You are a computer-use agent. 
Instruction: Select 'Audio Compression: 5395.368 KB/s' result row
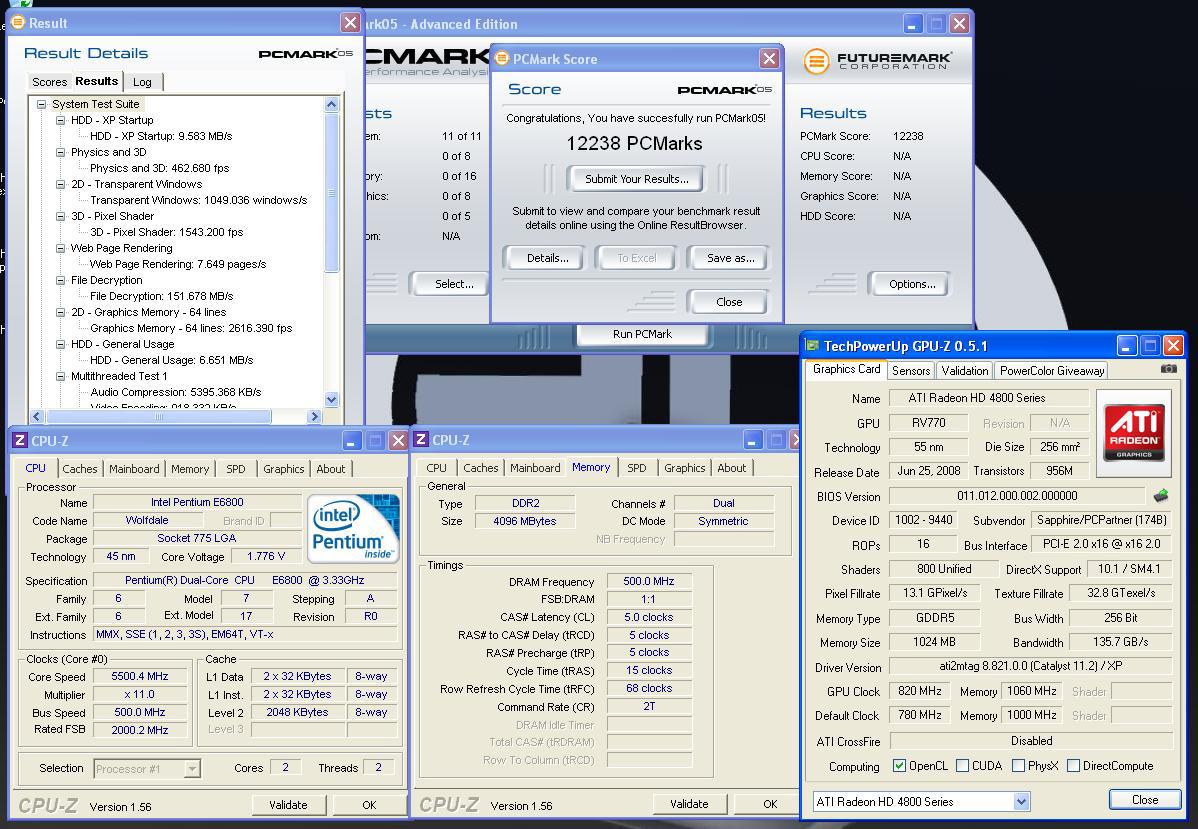click(x=176, y=392)
